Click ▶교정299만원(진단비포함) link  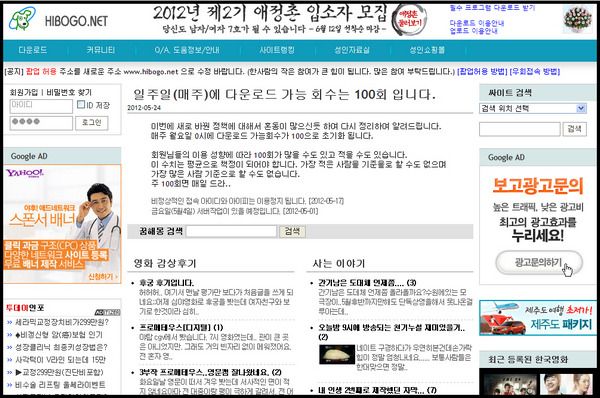tap(59, 372)
